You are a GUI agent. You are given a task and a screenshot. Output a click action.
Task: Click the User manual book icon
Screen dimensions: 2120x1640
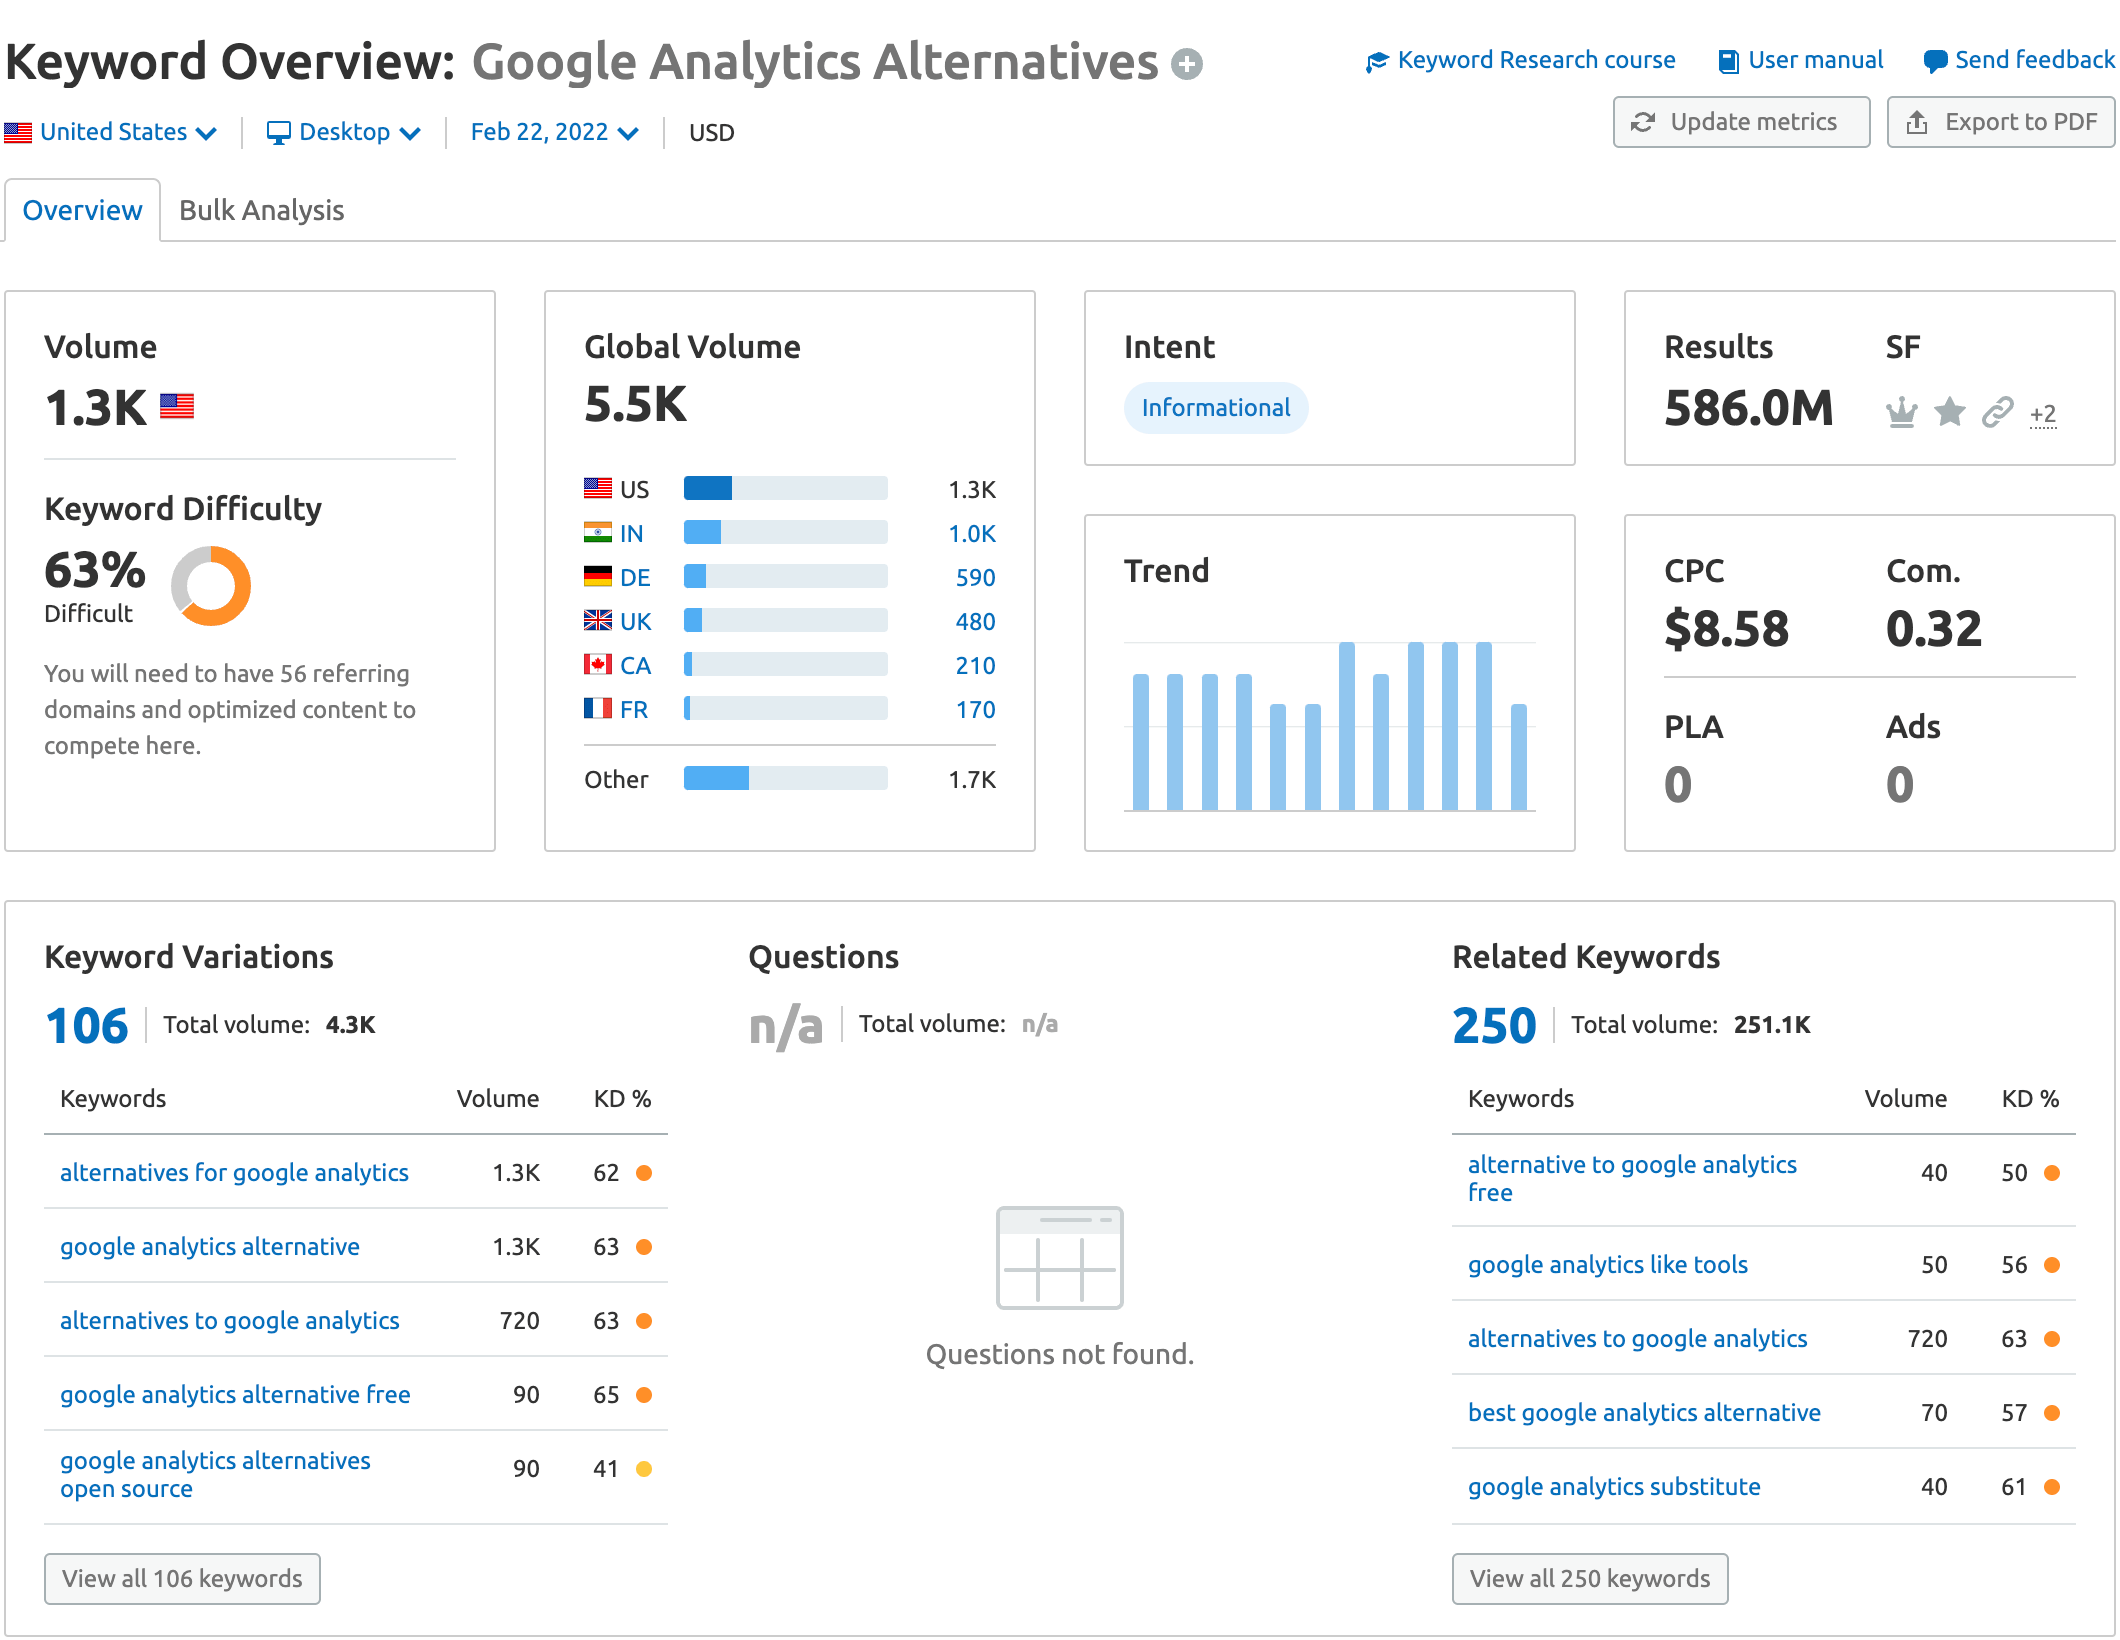[x=1728, y=62]
